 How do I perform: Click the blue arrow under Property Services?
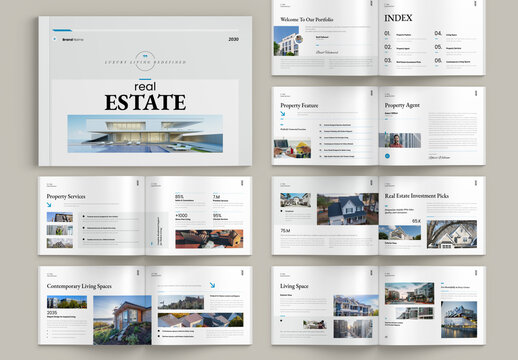tap(49, 205)
